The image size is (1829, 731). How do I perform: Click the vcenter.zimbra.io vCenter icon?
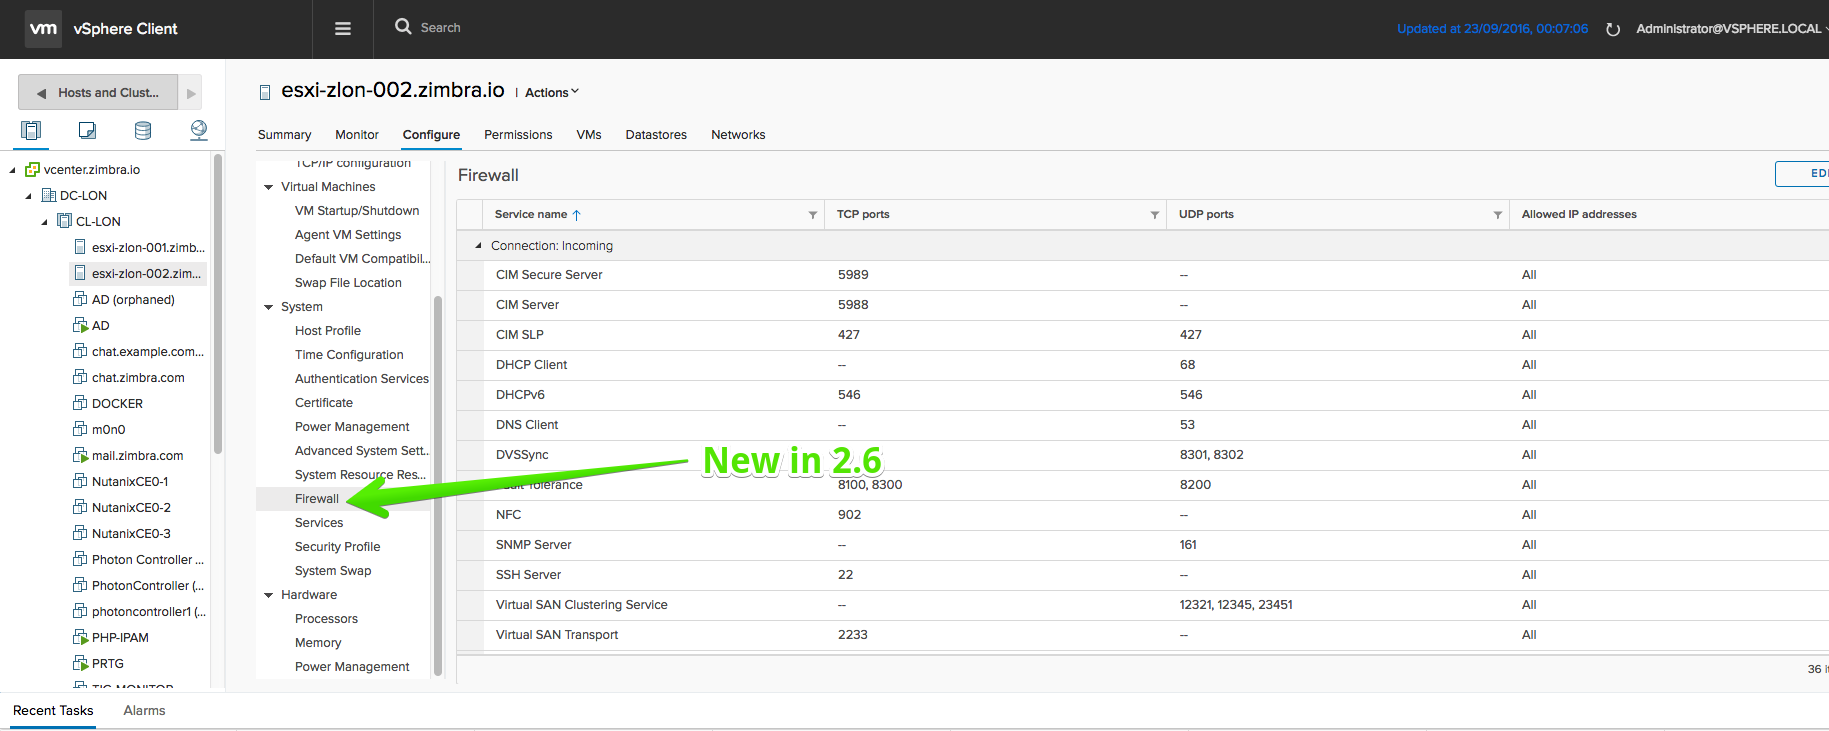click(x=32, y=170)
